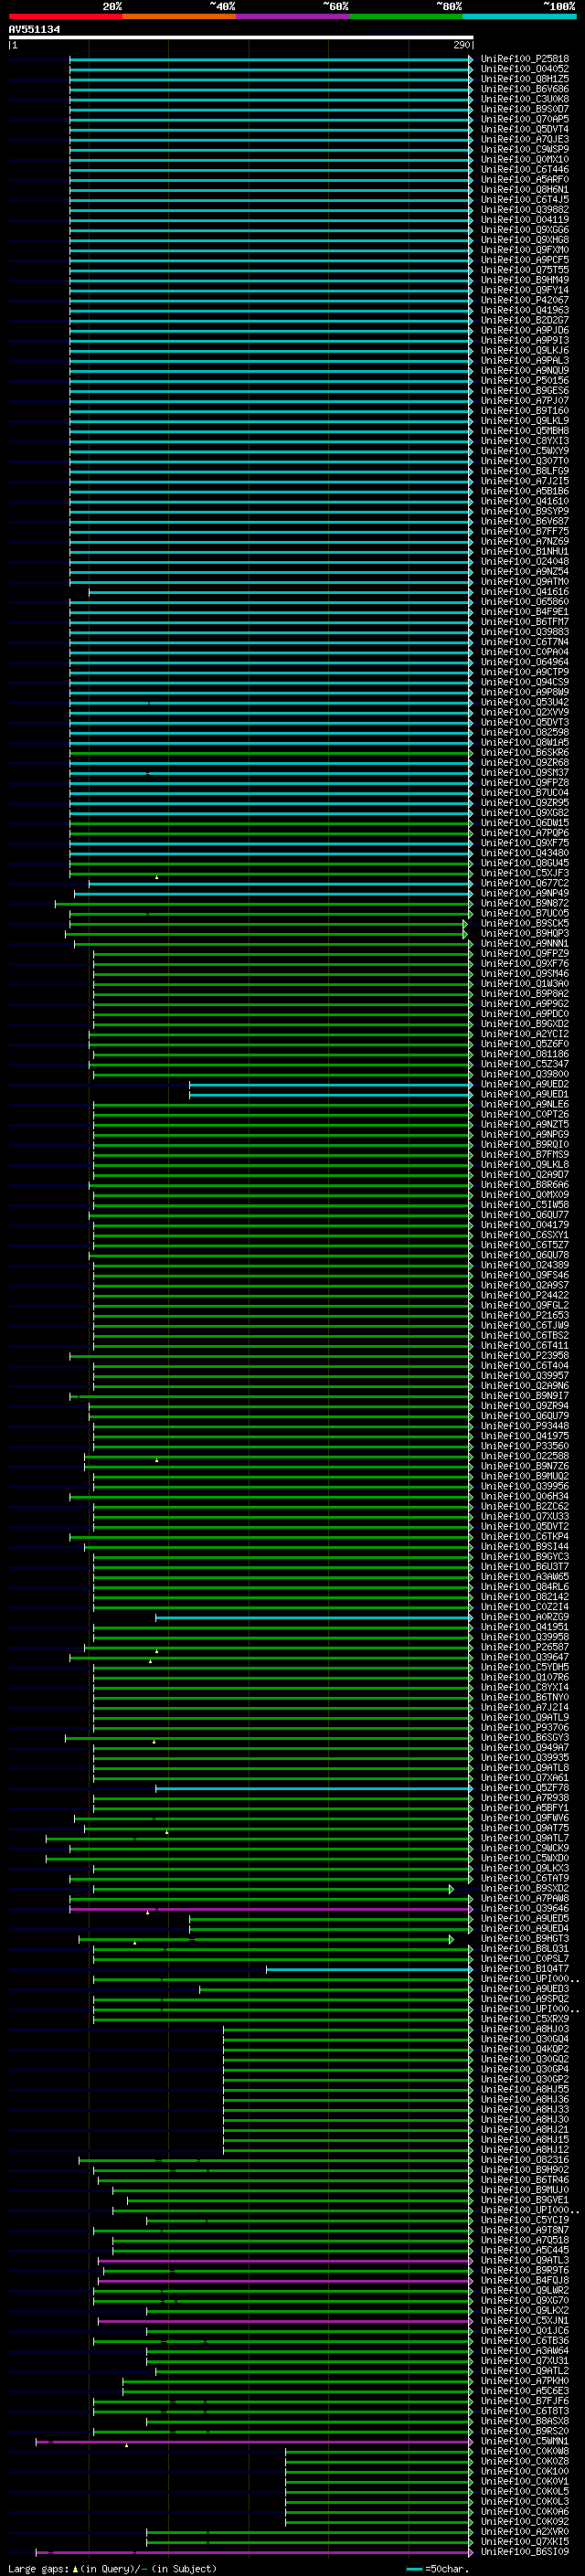Select the UniRef100_A8HJ03 label

tap(525, 2029)
